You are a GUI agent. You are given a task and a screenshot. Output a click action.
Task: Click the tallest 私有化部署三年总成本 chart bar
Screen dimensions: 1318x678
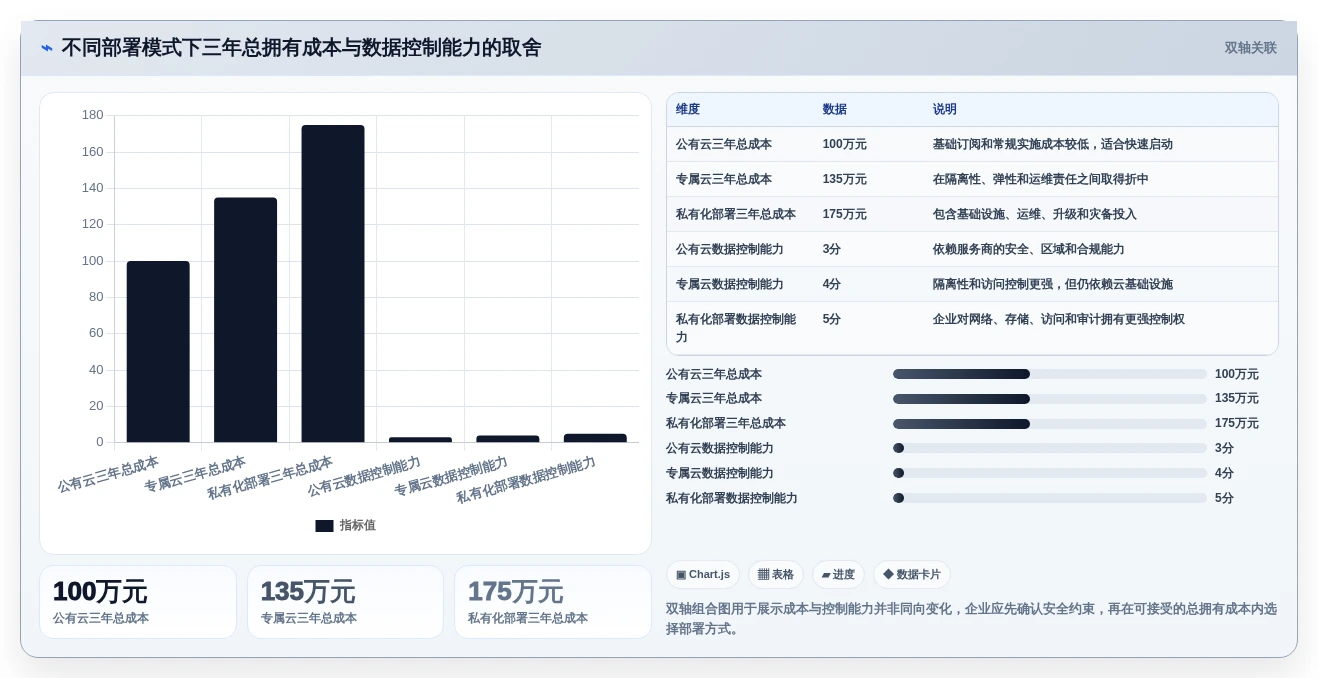click(x=333, y=283)
